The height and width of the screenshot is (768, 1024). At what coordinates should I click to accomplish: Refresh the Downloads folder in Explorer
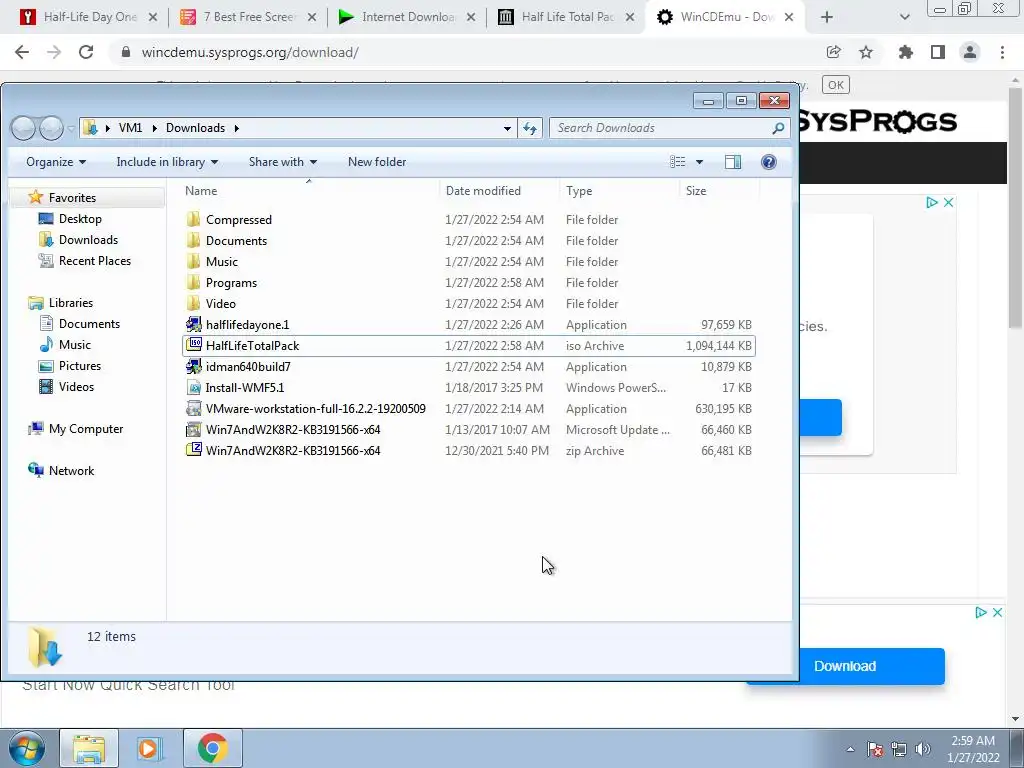(x=530, y=128)
